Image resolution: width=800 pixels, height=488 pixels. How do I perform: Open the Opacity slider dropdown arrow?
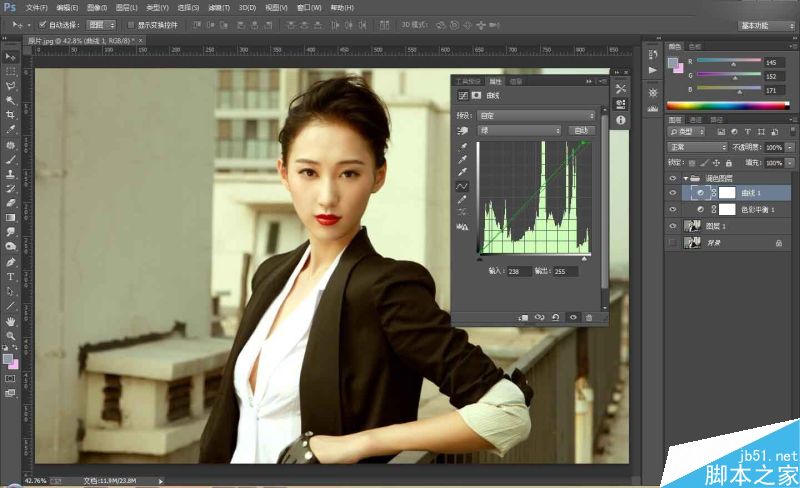point(790,147)
